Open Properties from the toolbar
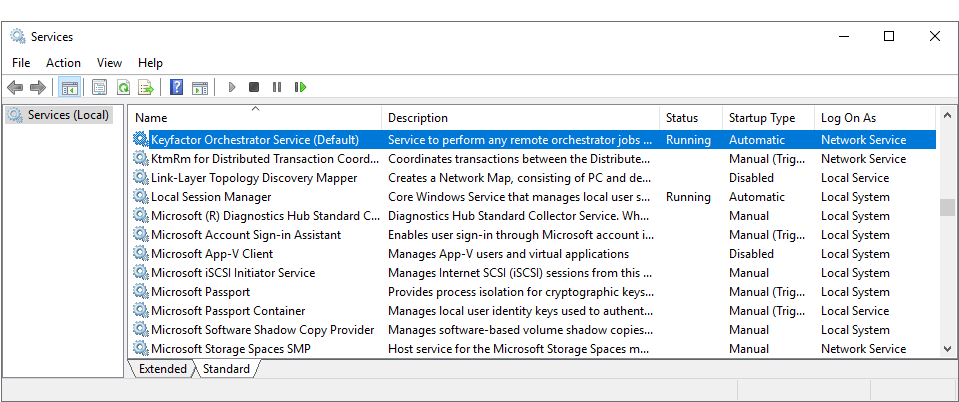The height and width of the screenshot is (402, 959). [99, 88]
